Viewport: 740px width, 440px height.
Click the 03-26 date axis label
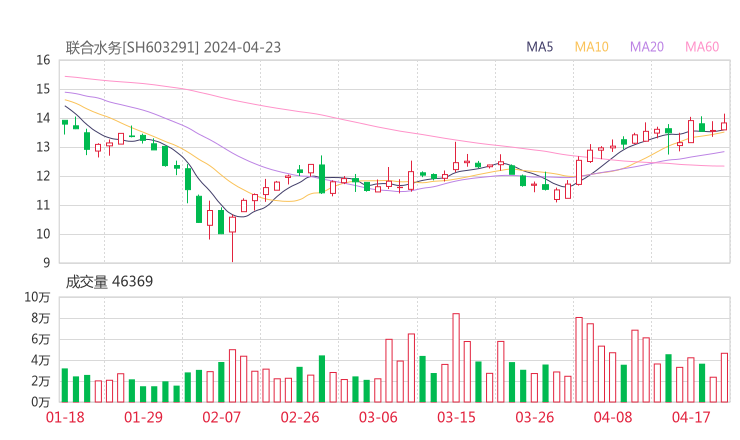coord(534,417)
